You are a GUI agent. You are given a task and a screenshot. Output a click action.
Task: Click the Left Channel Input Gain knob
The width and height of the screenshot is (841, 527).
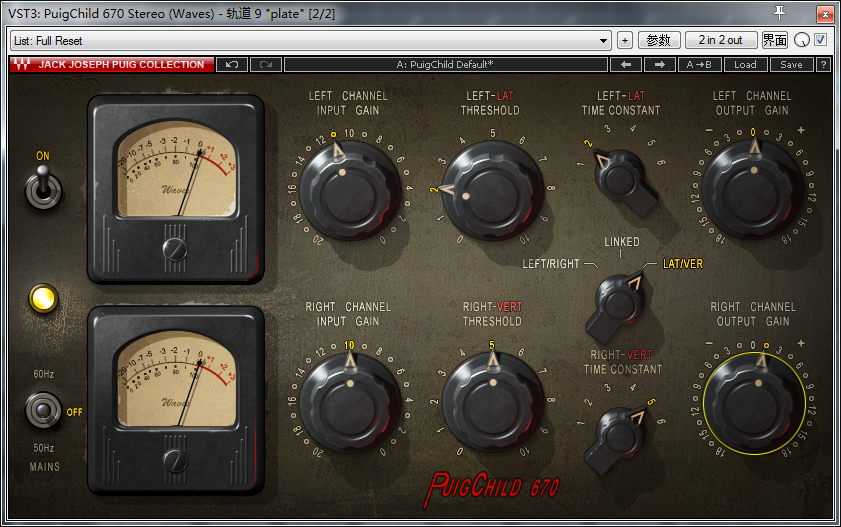(x=350, y=191)
